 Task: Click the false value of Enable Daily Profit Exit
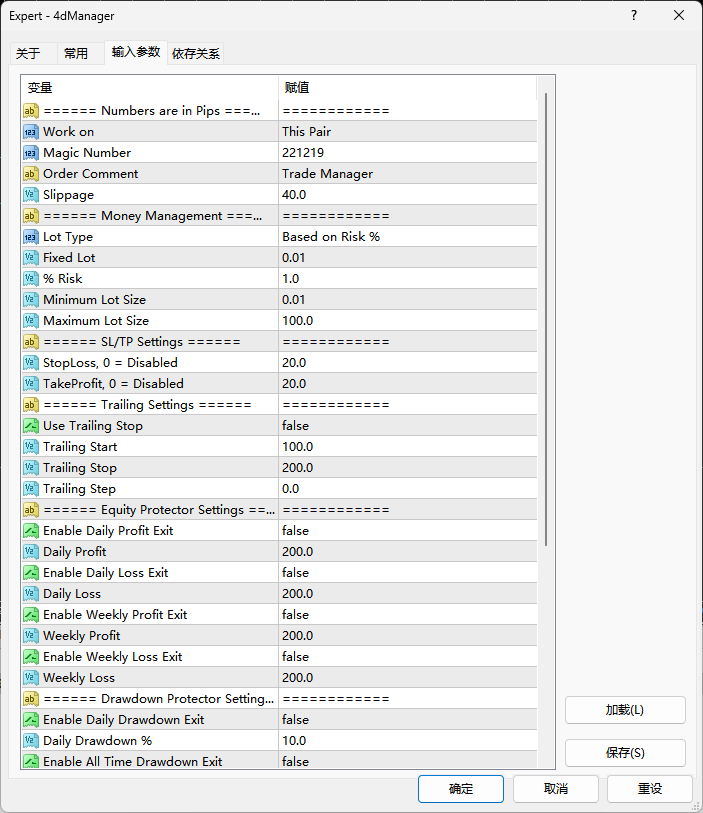click(x=296, y=531)
